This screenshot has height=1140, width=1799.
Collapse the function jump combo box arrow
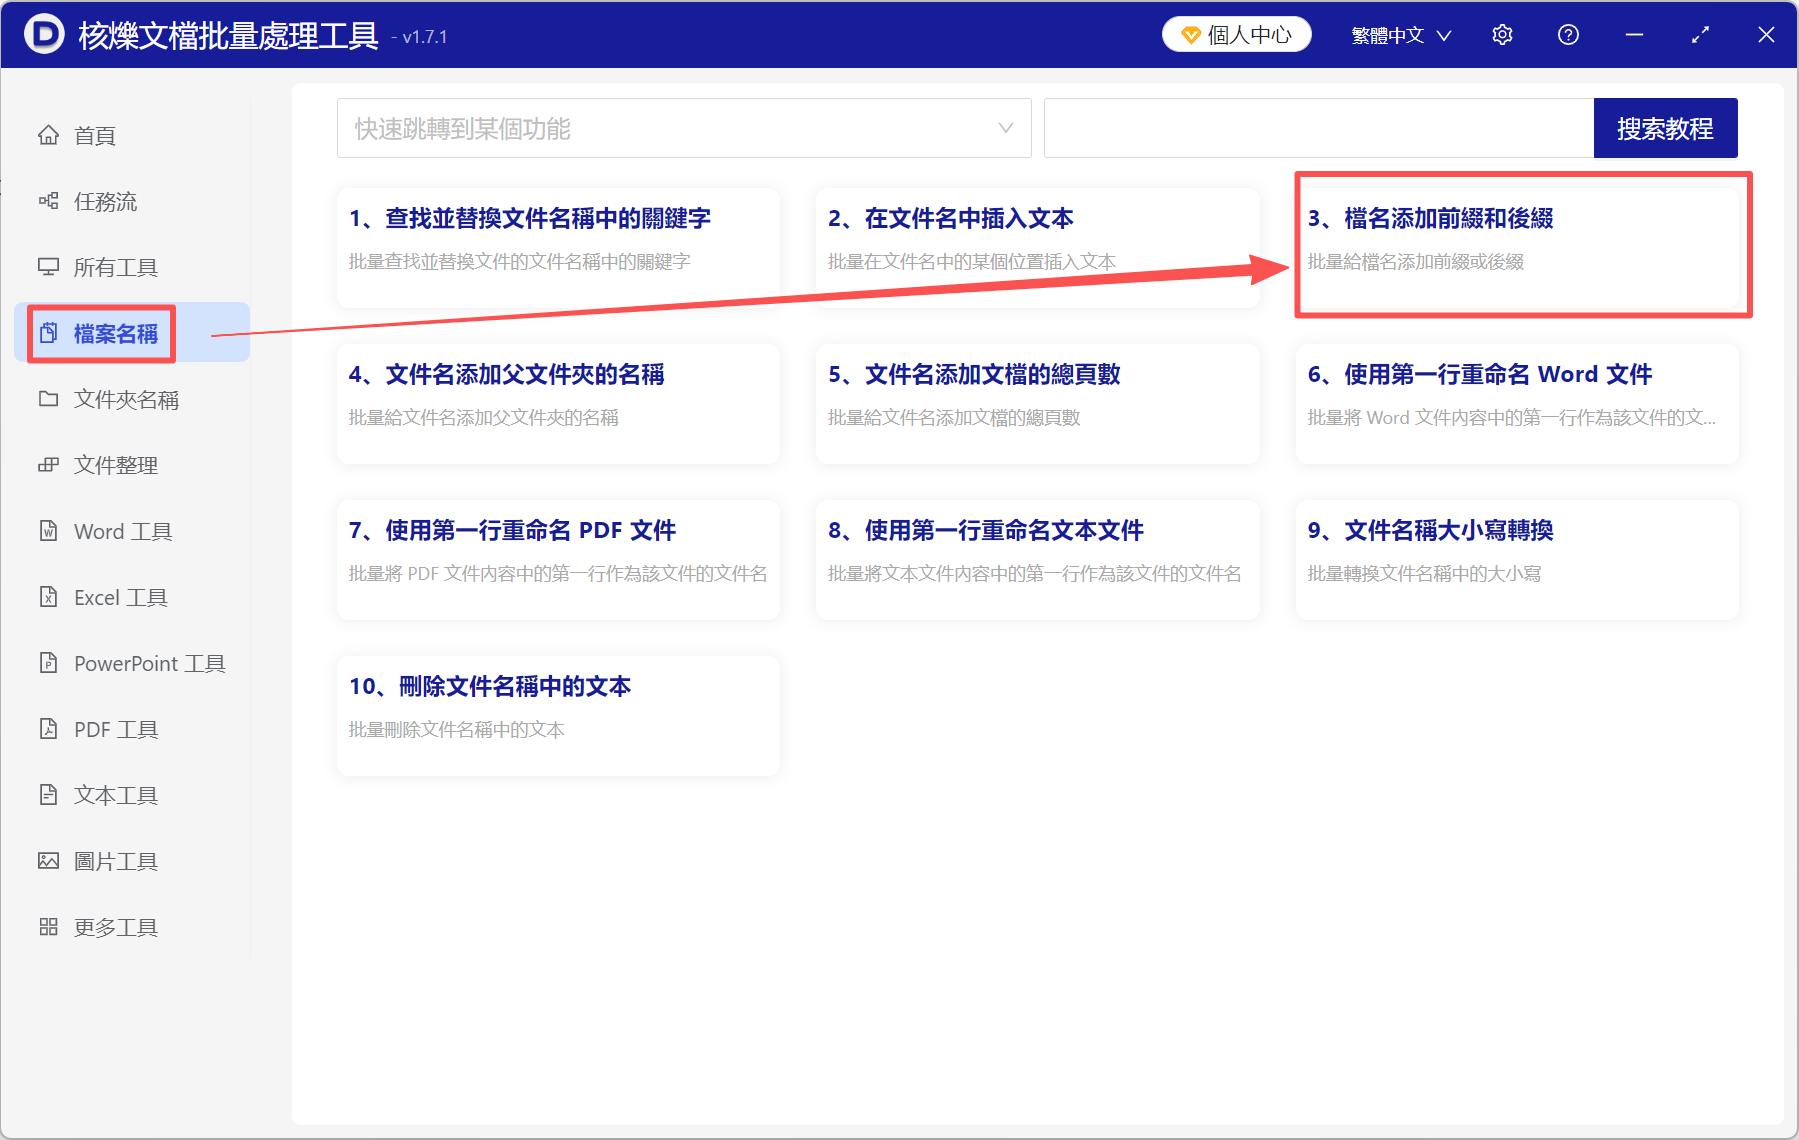tap(1004, 128)
